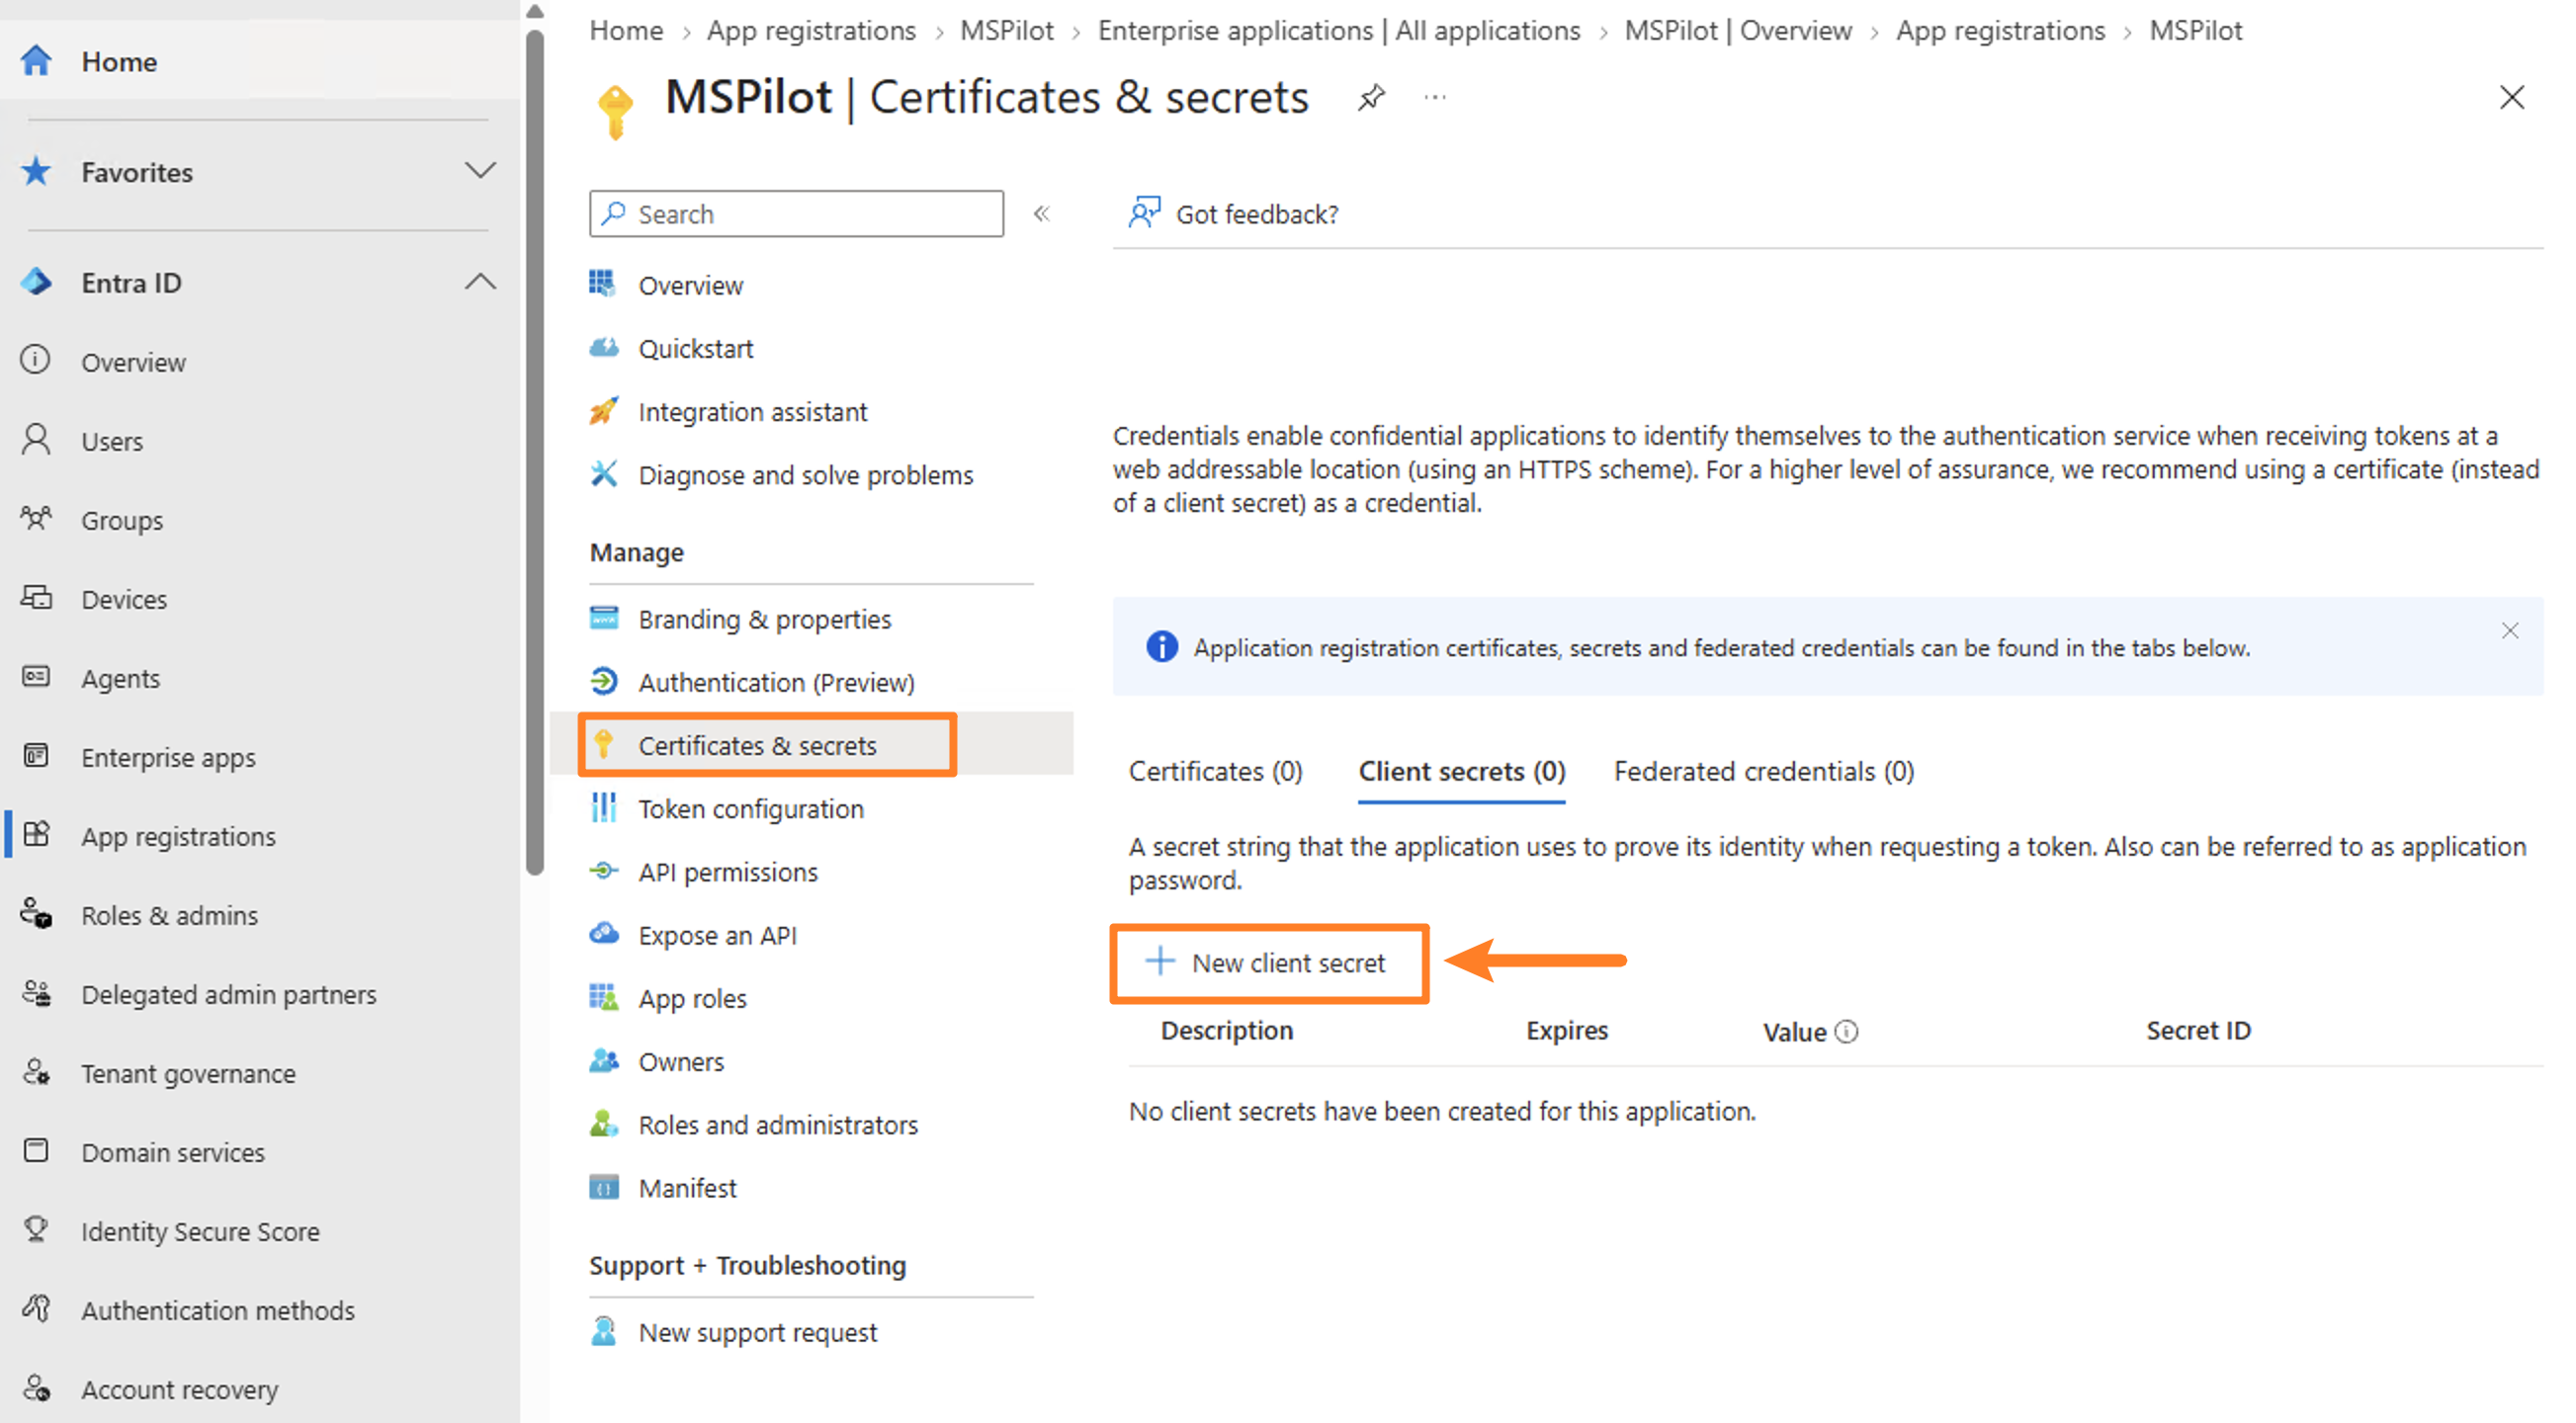Click Got feedback? link

tap(1256, 214)
